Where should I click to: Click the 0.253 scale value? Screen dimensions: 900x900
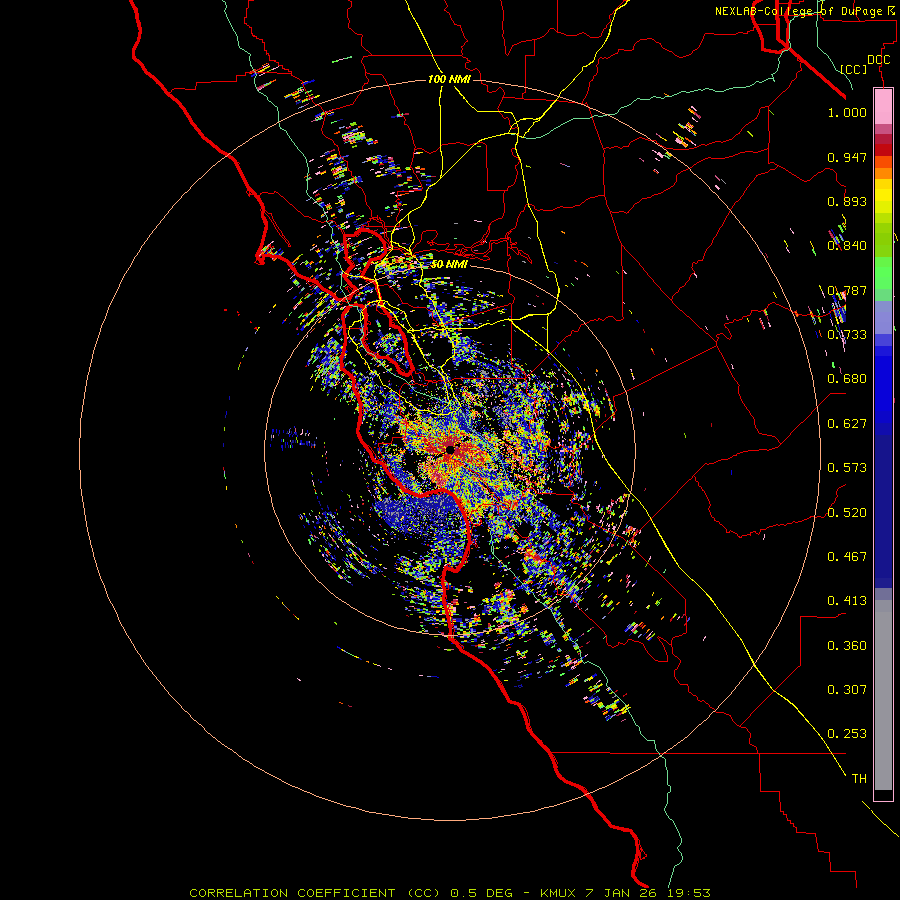847,734
